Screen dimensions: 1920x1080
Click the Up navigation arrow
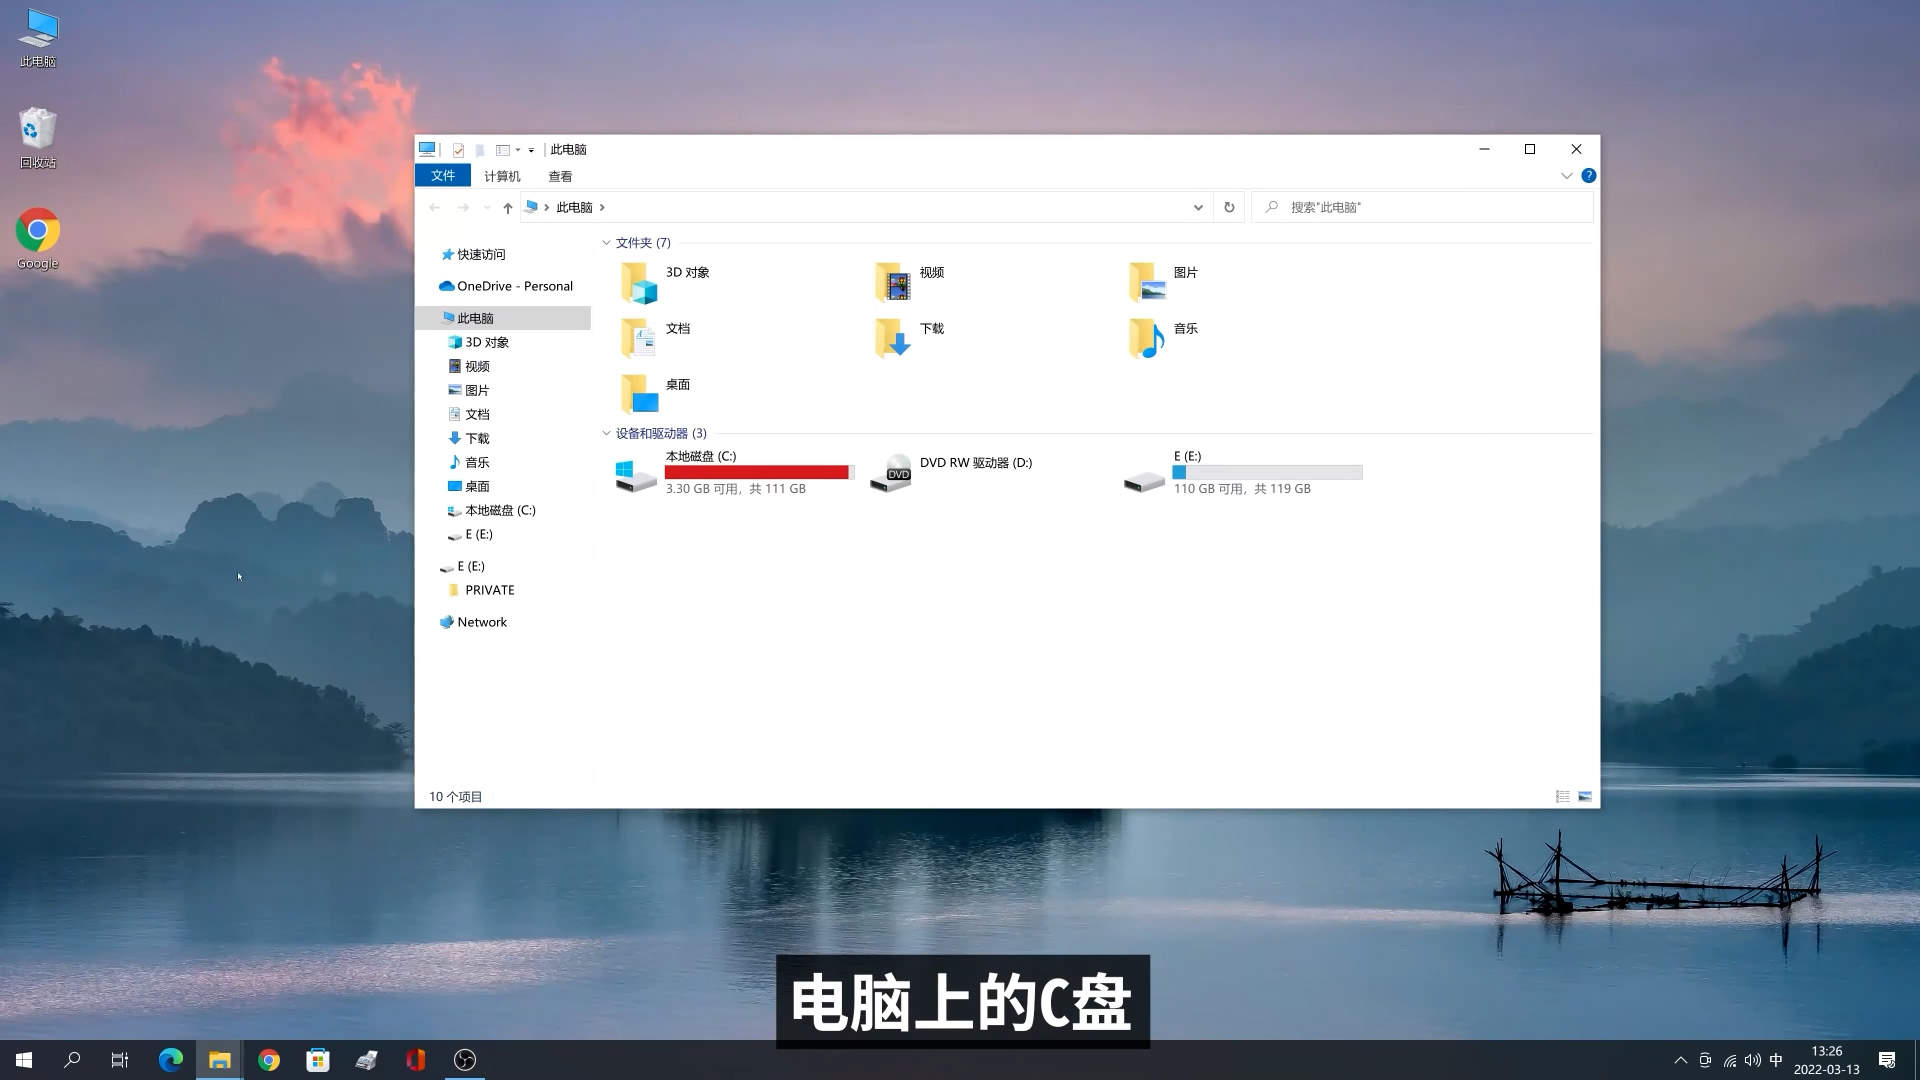(x=507, y=207)
